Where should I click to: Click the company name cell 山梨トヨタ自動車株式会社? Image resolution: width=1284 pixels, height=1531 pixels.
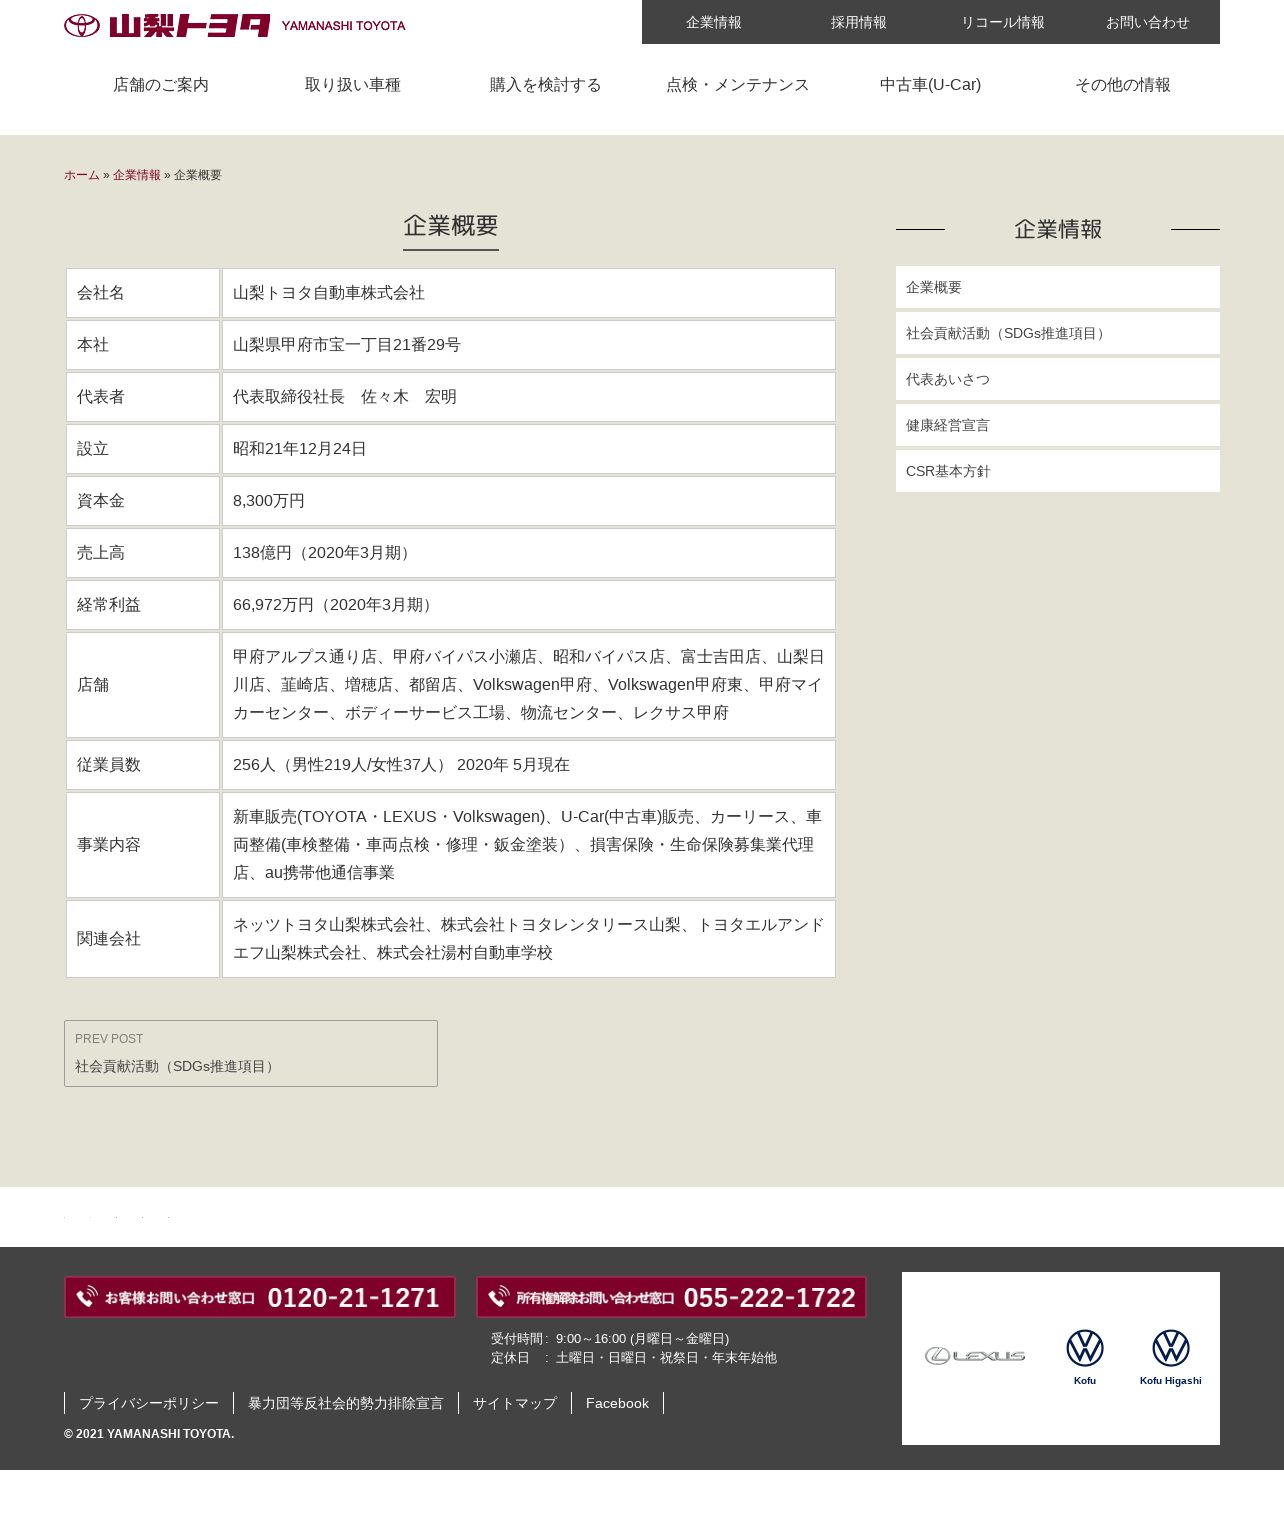pyautogui.click(x=529, y=293)
